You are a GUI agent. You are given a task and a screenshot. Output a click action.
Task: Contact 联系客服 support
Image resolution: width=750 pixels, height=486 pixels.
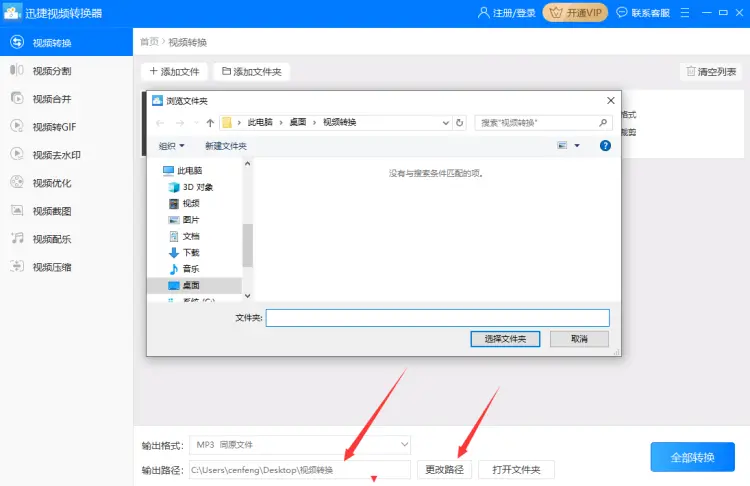(643, 12)
